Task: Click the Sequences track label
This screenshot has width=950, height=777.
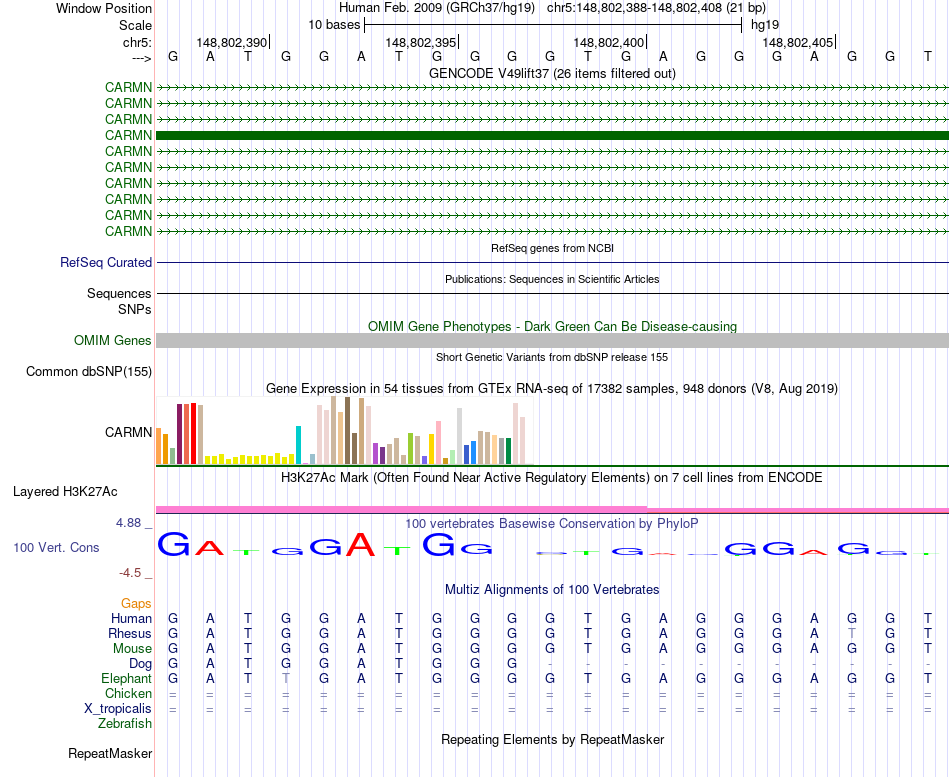Action: pos(119,293)
